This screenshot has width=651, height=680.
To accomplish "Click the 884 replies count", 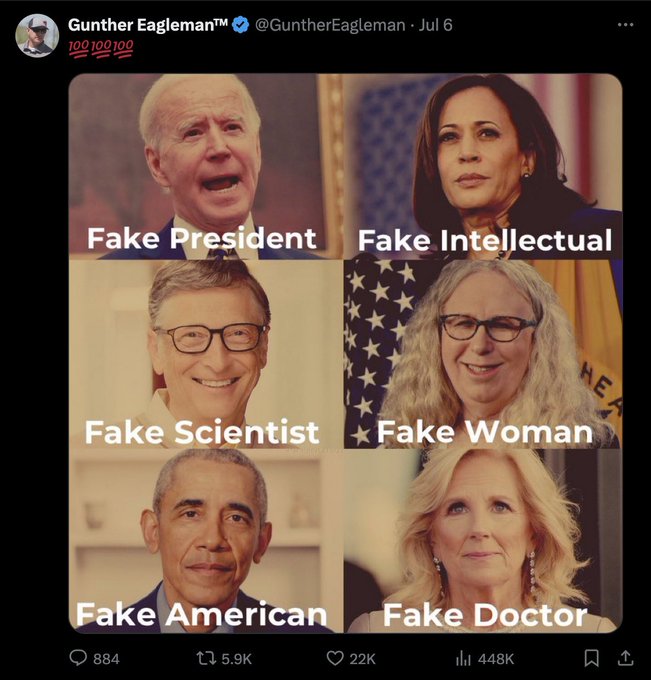I will tap(106, 658).
